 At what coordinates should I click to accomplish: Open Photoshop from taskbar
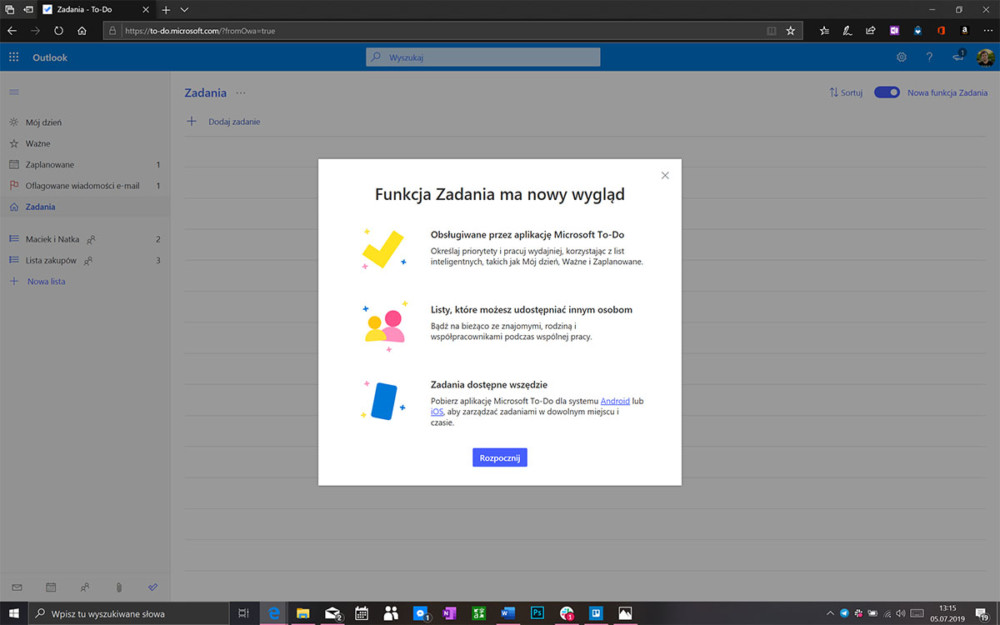point(537,614)
